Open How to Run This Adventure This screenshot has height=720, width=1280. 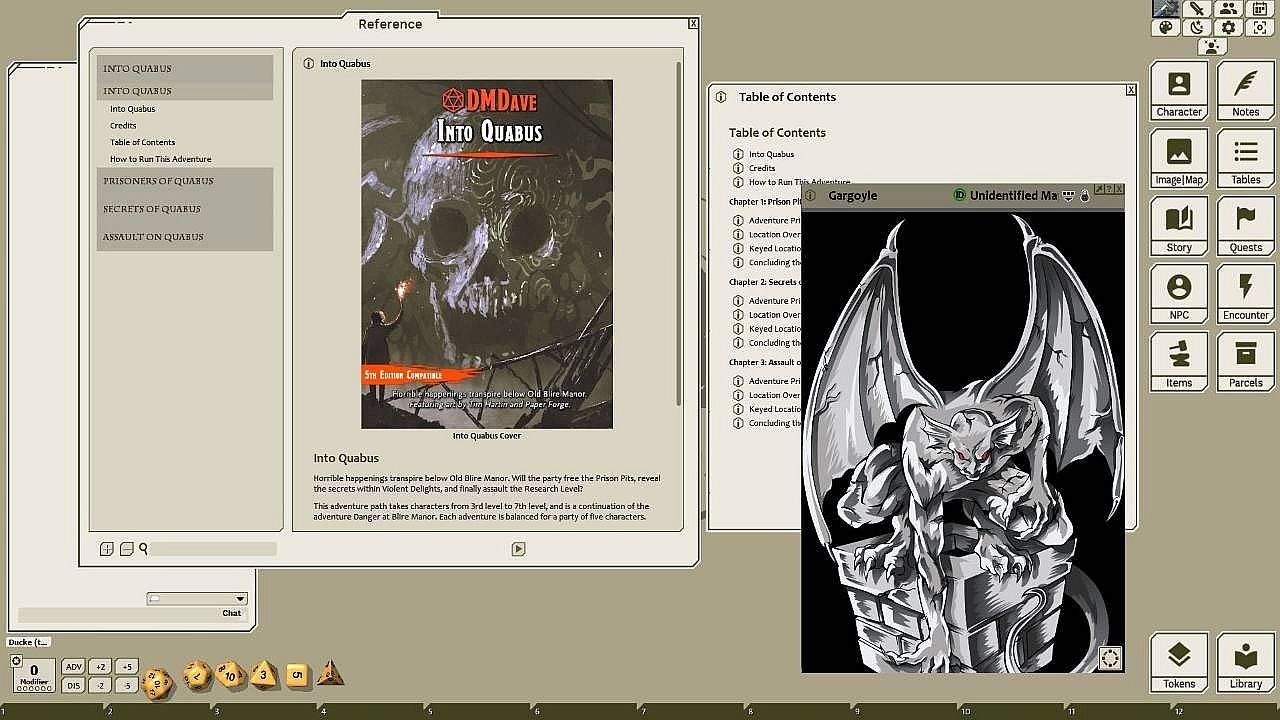click(160, 159)
